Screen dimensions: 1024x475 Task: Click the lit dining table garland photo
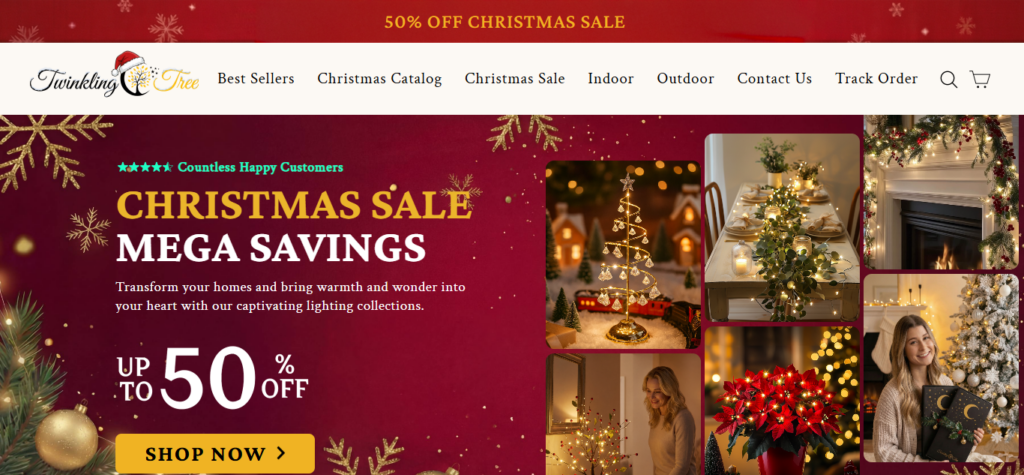click(x=782, y=227)
